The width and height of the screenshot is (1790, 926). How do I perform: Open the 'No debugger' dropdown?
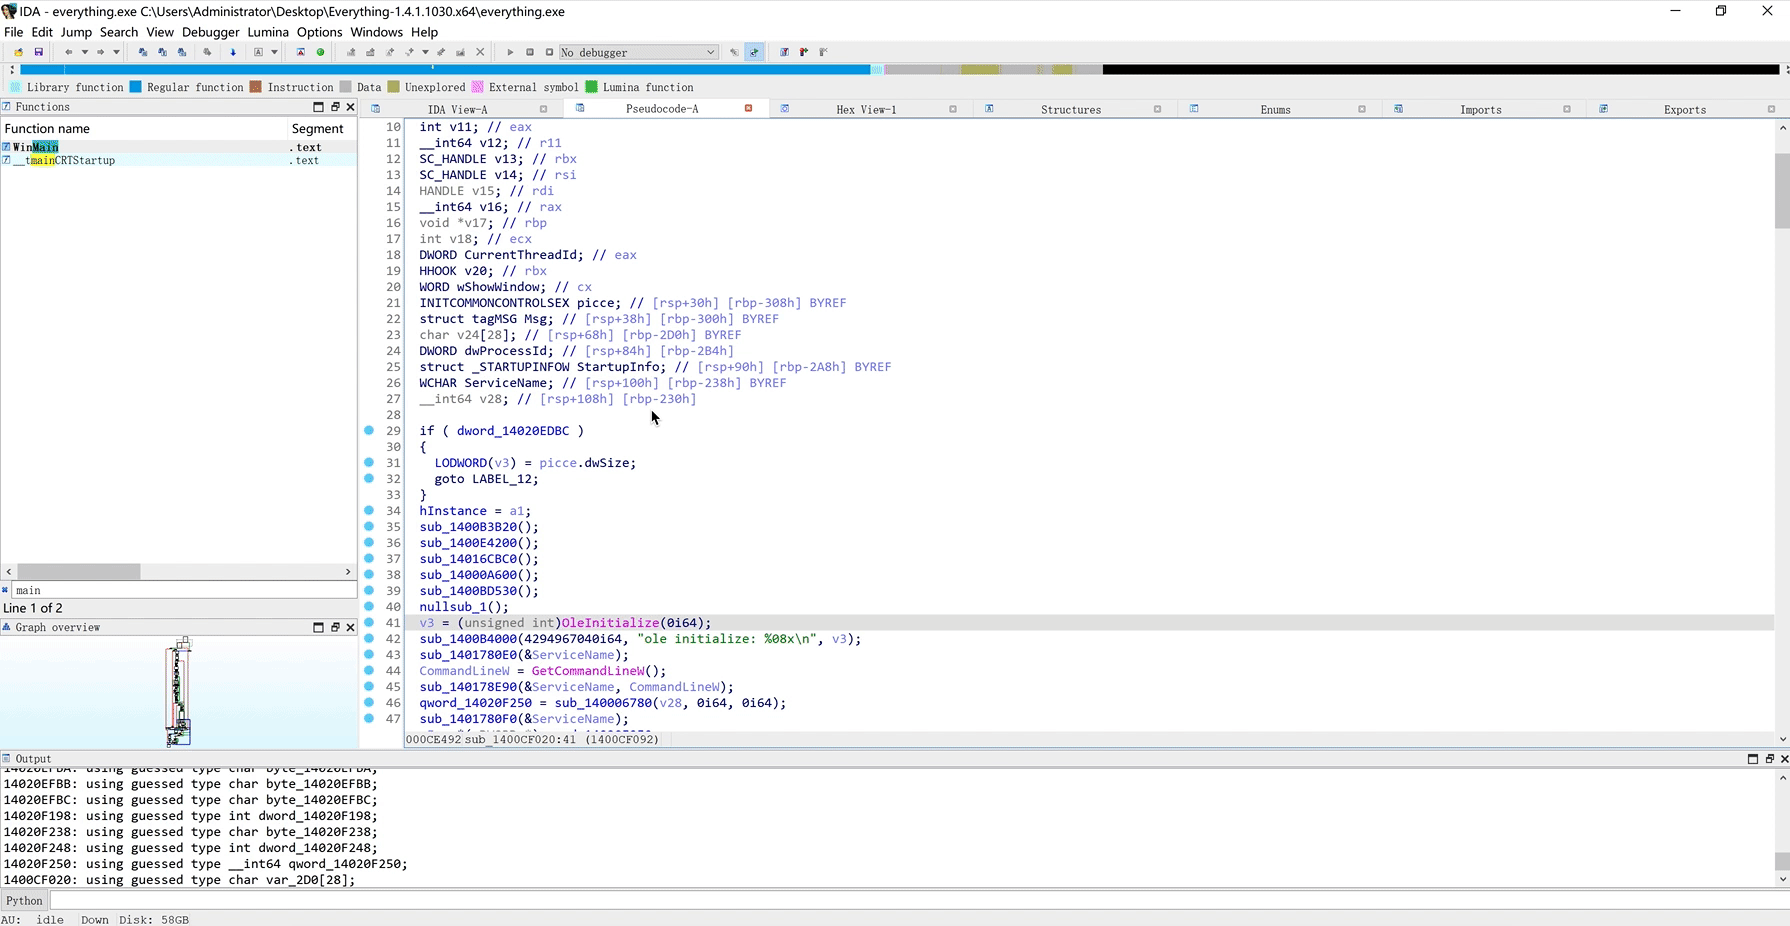pos(638,52)
